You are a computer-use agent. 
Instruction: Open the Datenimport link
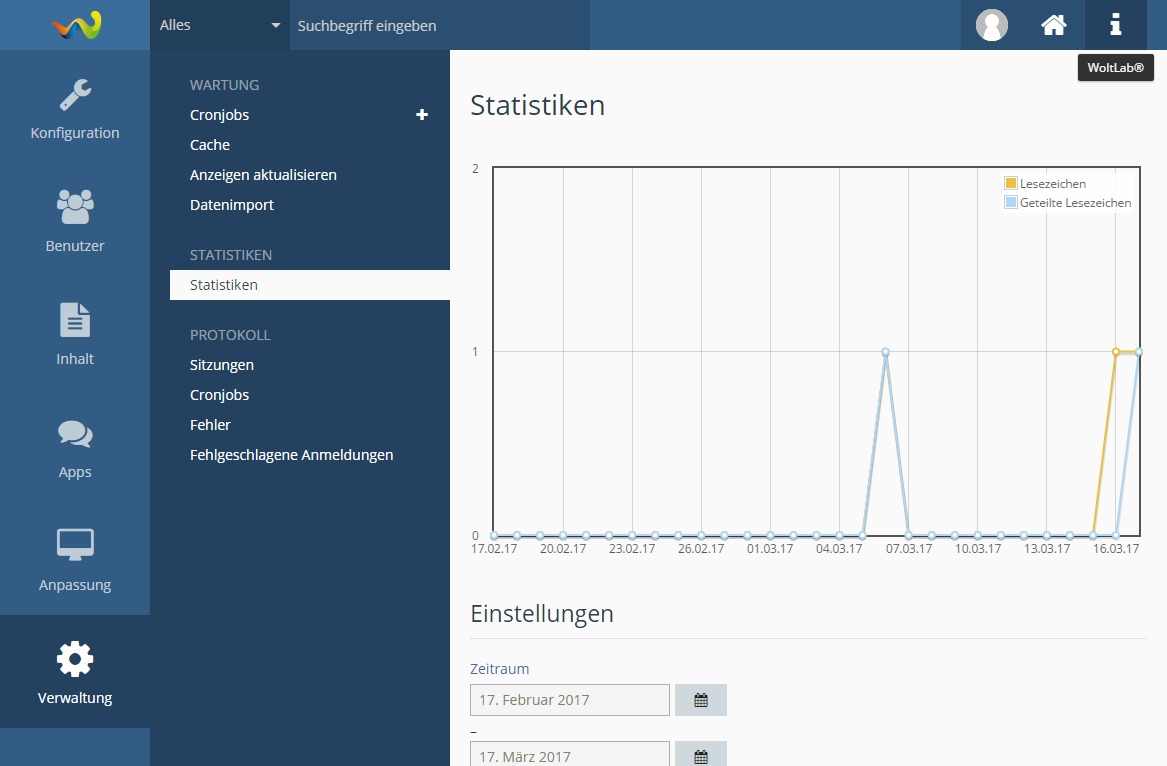231,205
